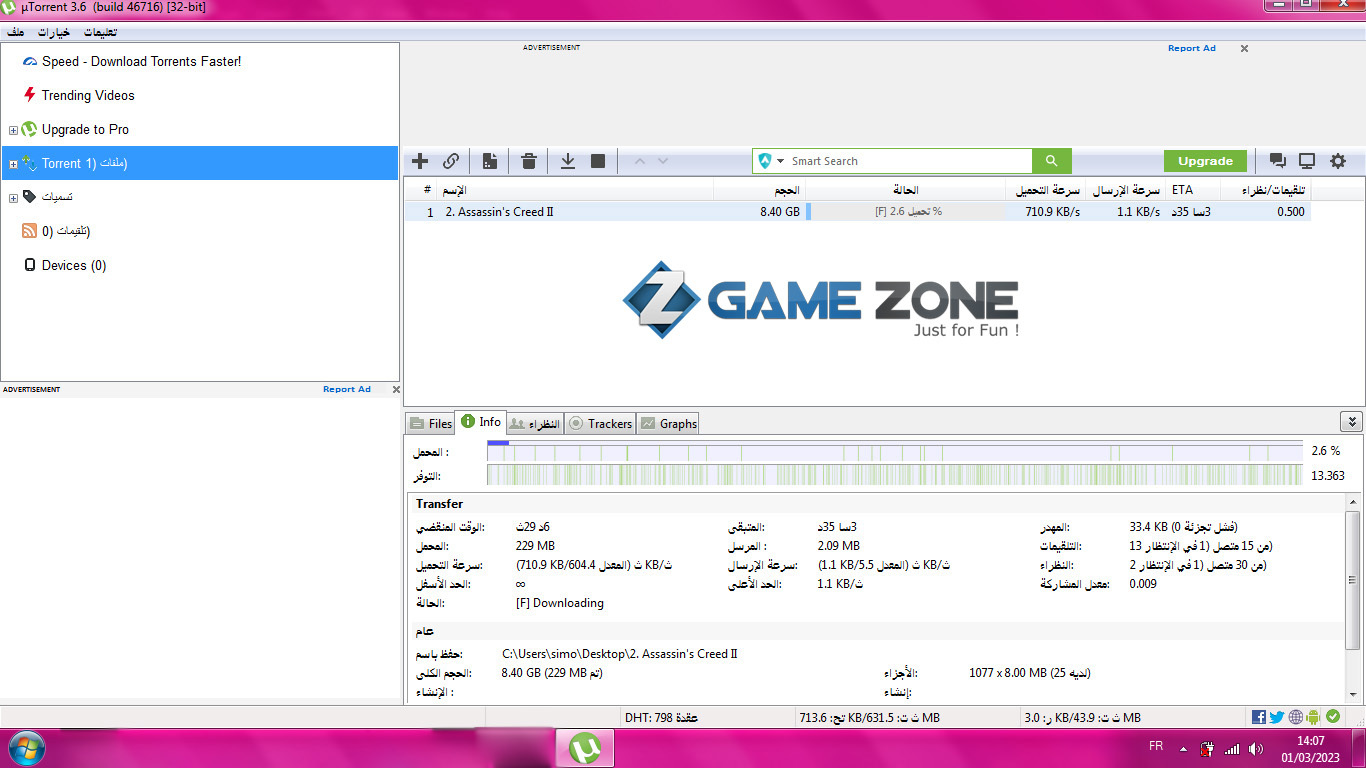Stop the torrent with the square icon

(598, 161)
